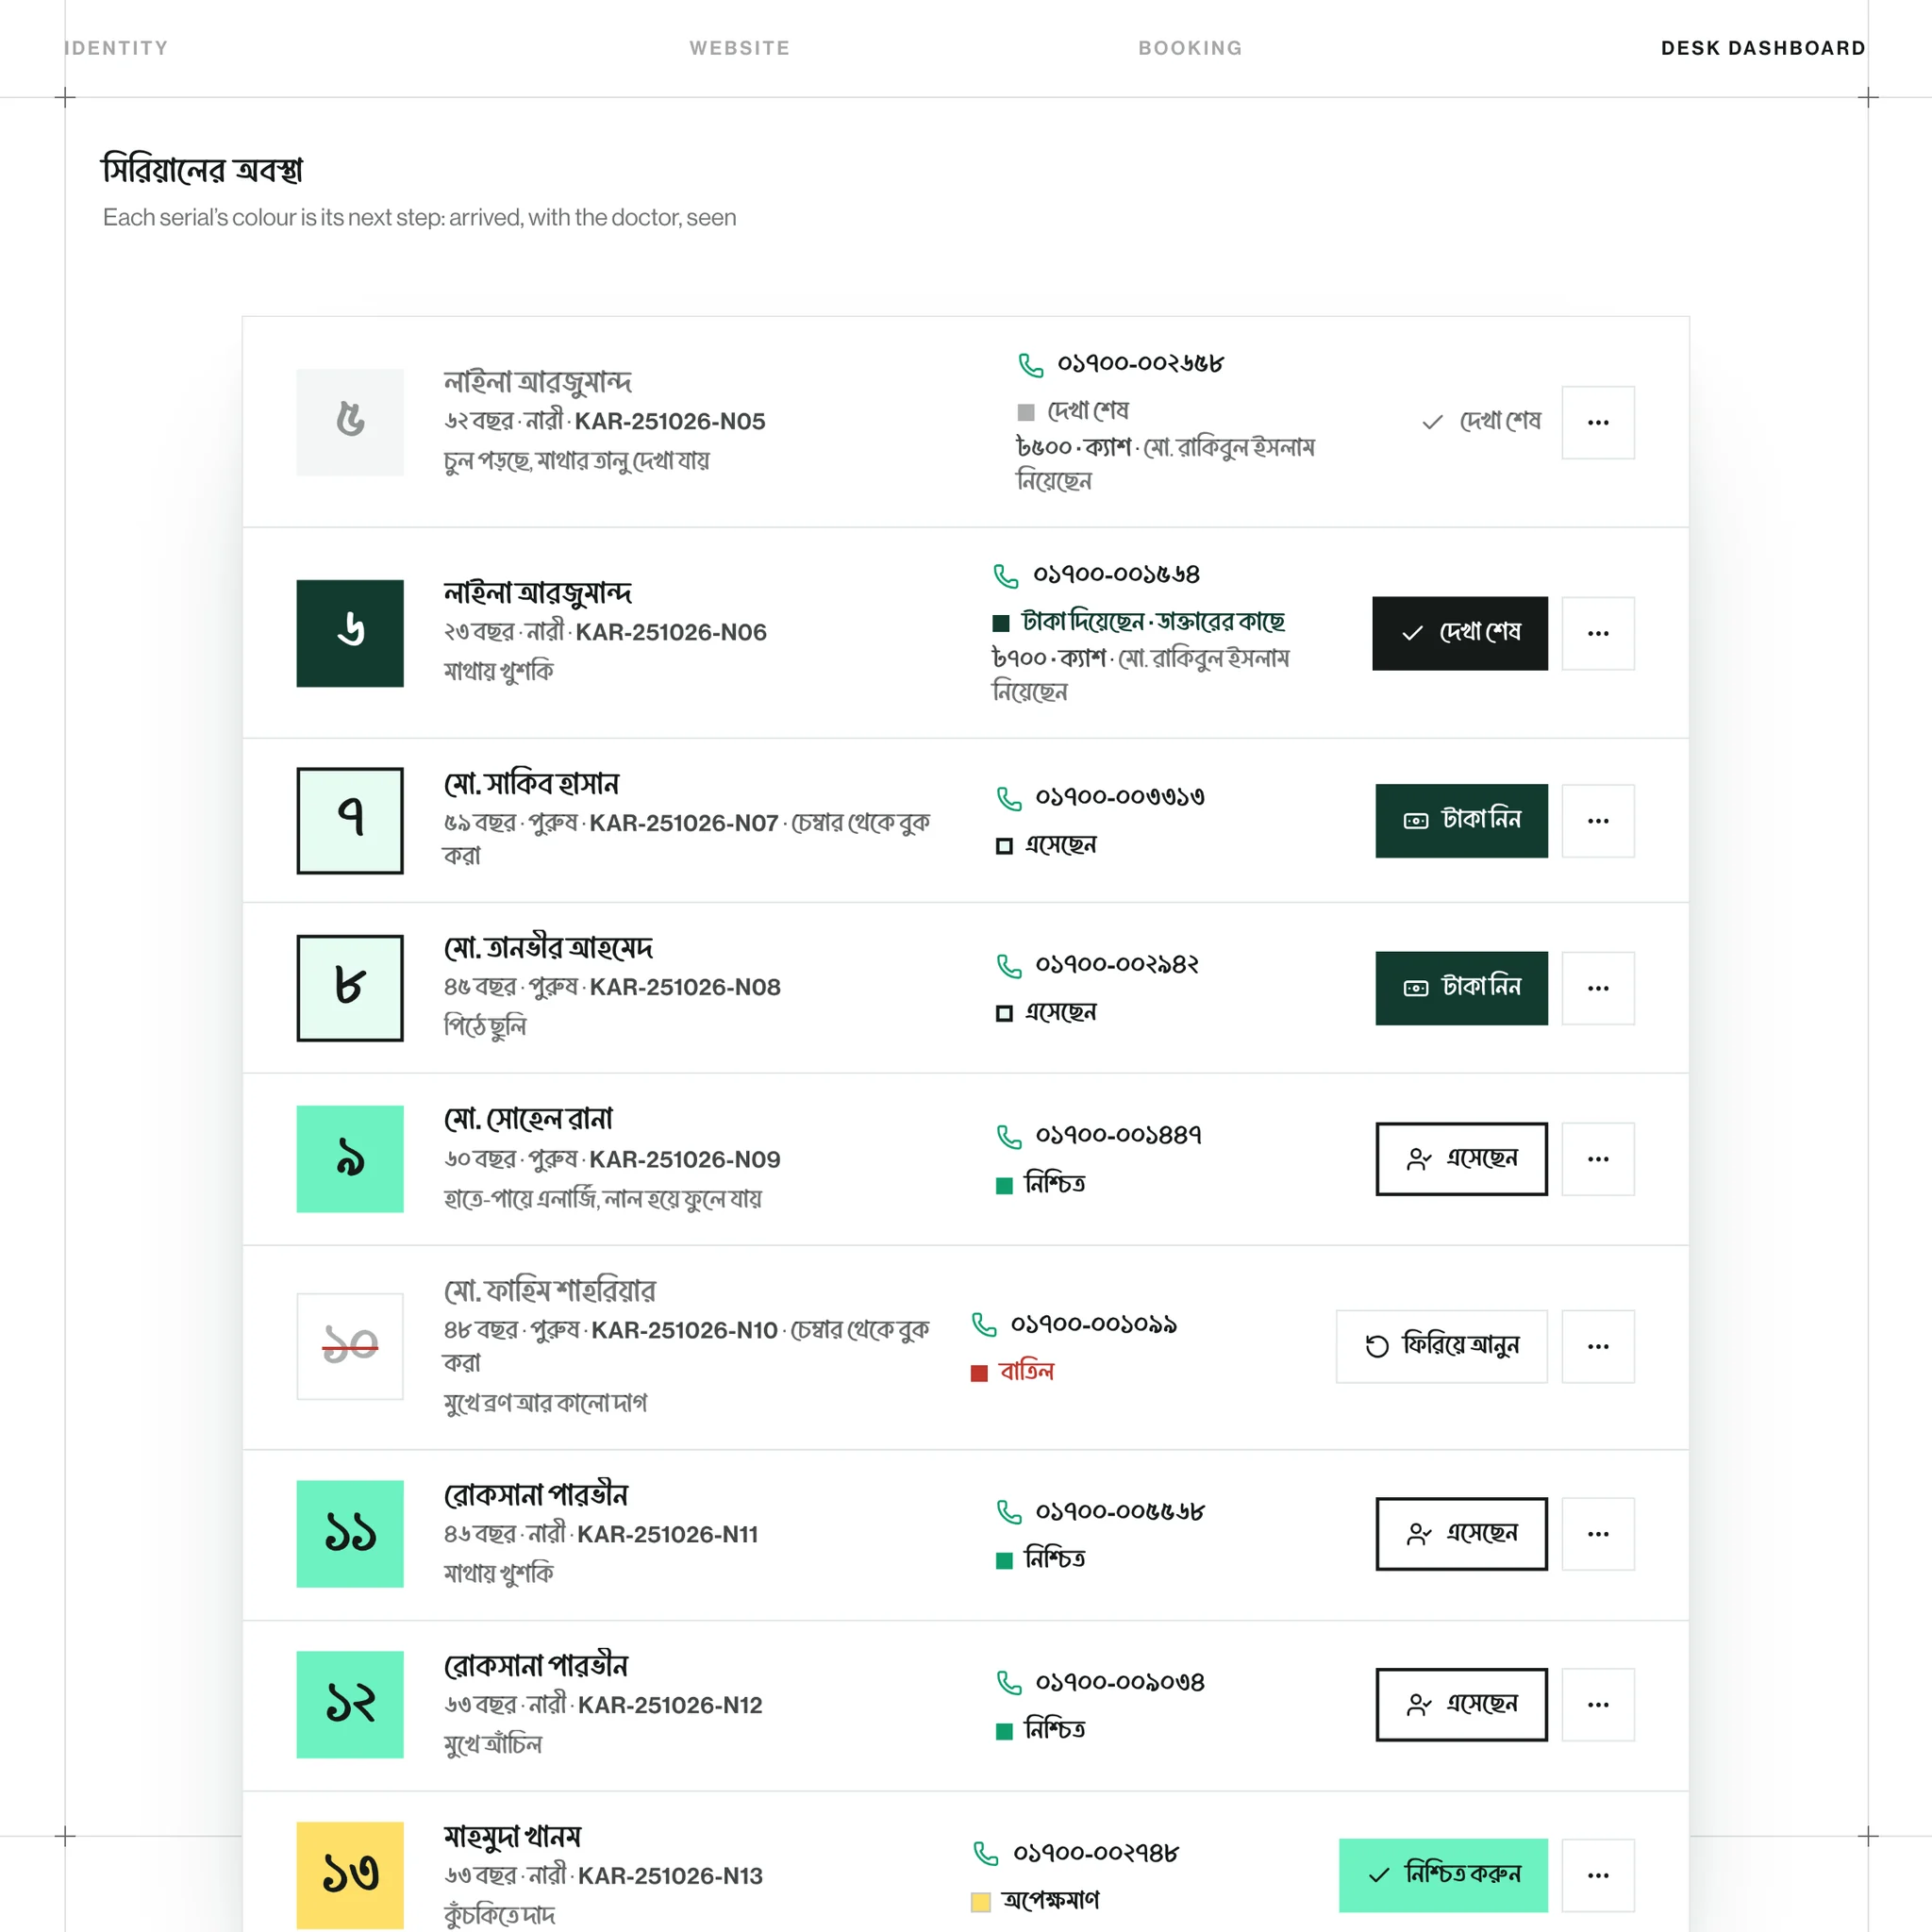Click the dark green serial tile ৬

350,633
